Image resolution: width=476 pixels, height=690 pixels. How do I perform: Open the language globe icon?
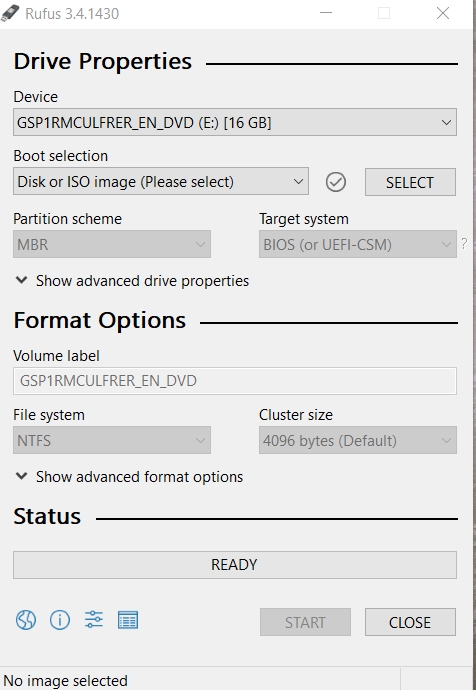coord(26,620)
